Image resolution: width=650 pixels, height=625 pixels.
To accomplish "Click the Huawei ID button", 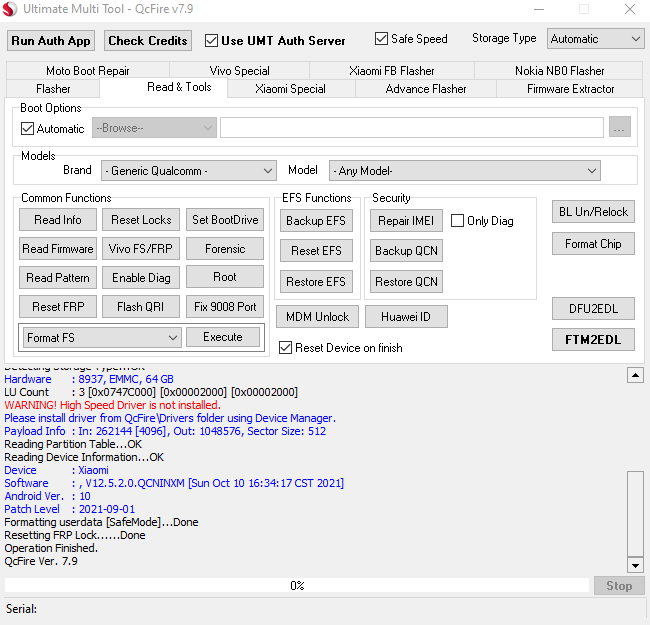I will [x=406, y=317].
